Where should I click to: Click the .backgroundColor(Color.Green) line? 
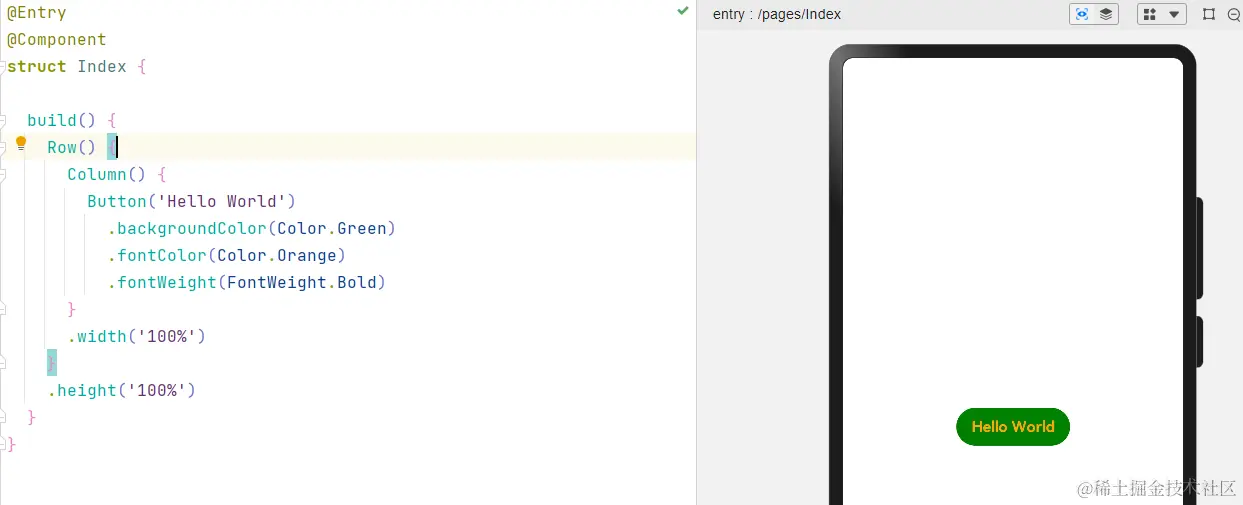tap(252, 228)
